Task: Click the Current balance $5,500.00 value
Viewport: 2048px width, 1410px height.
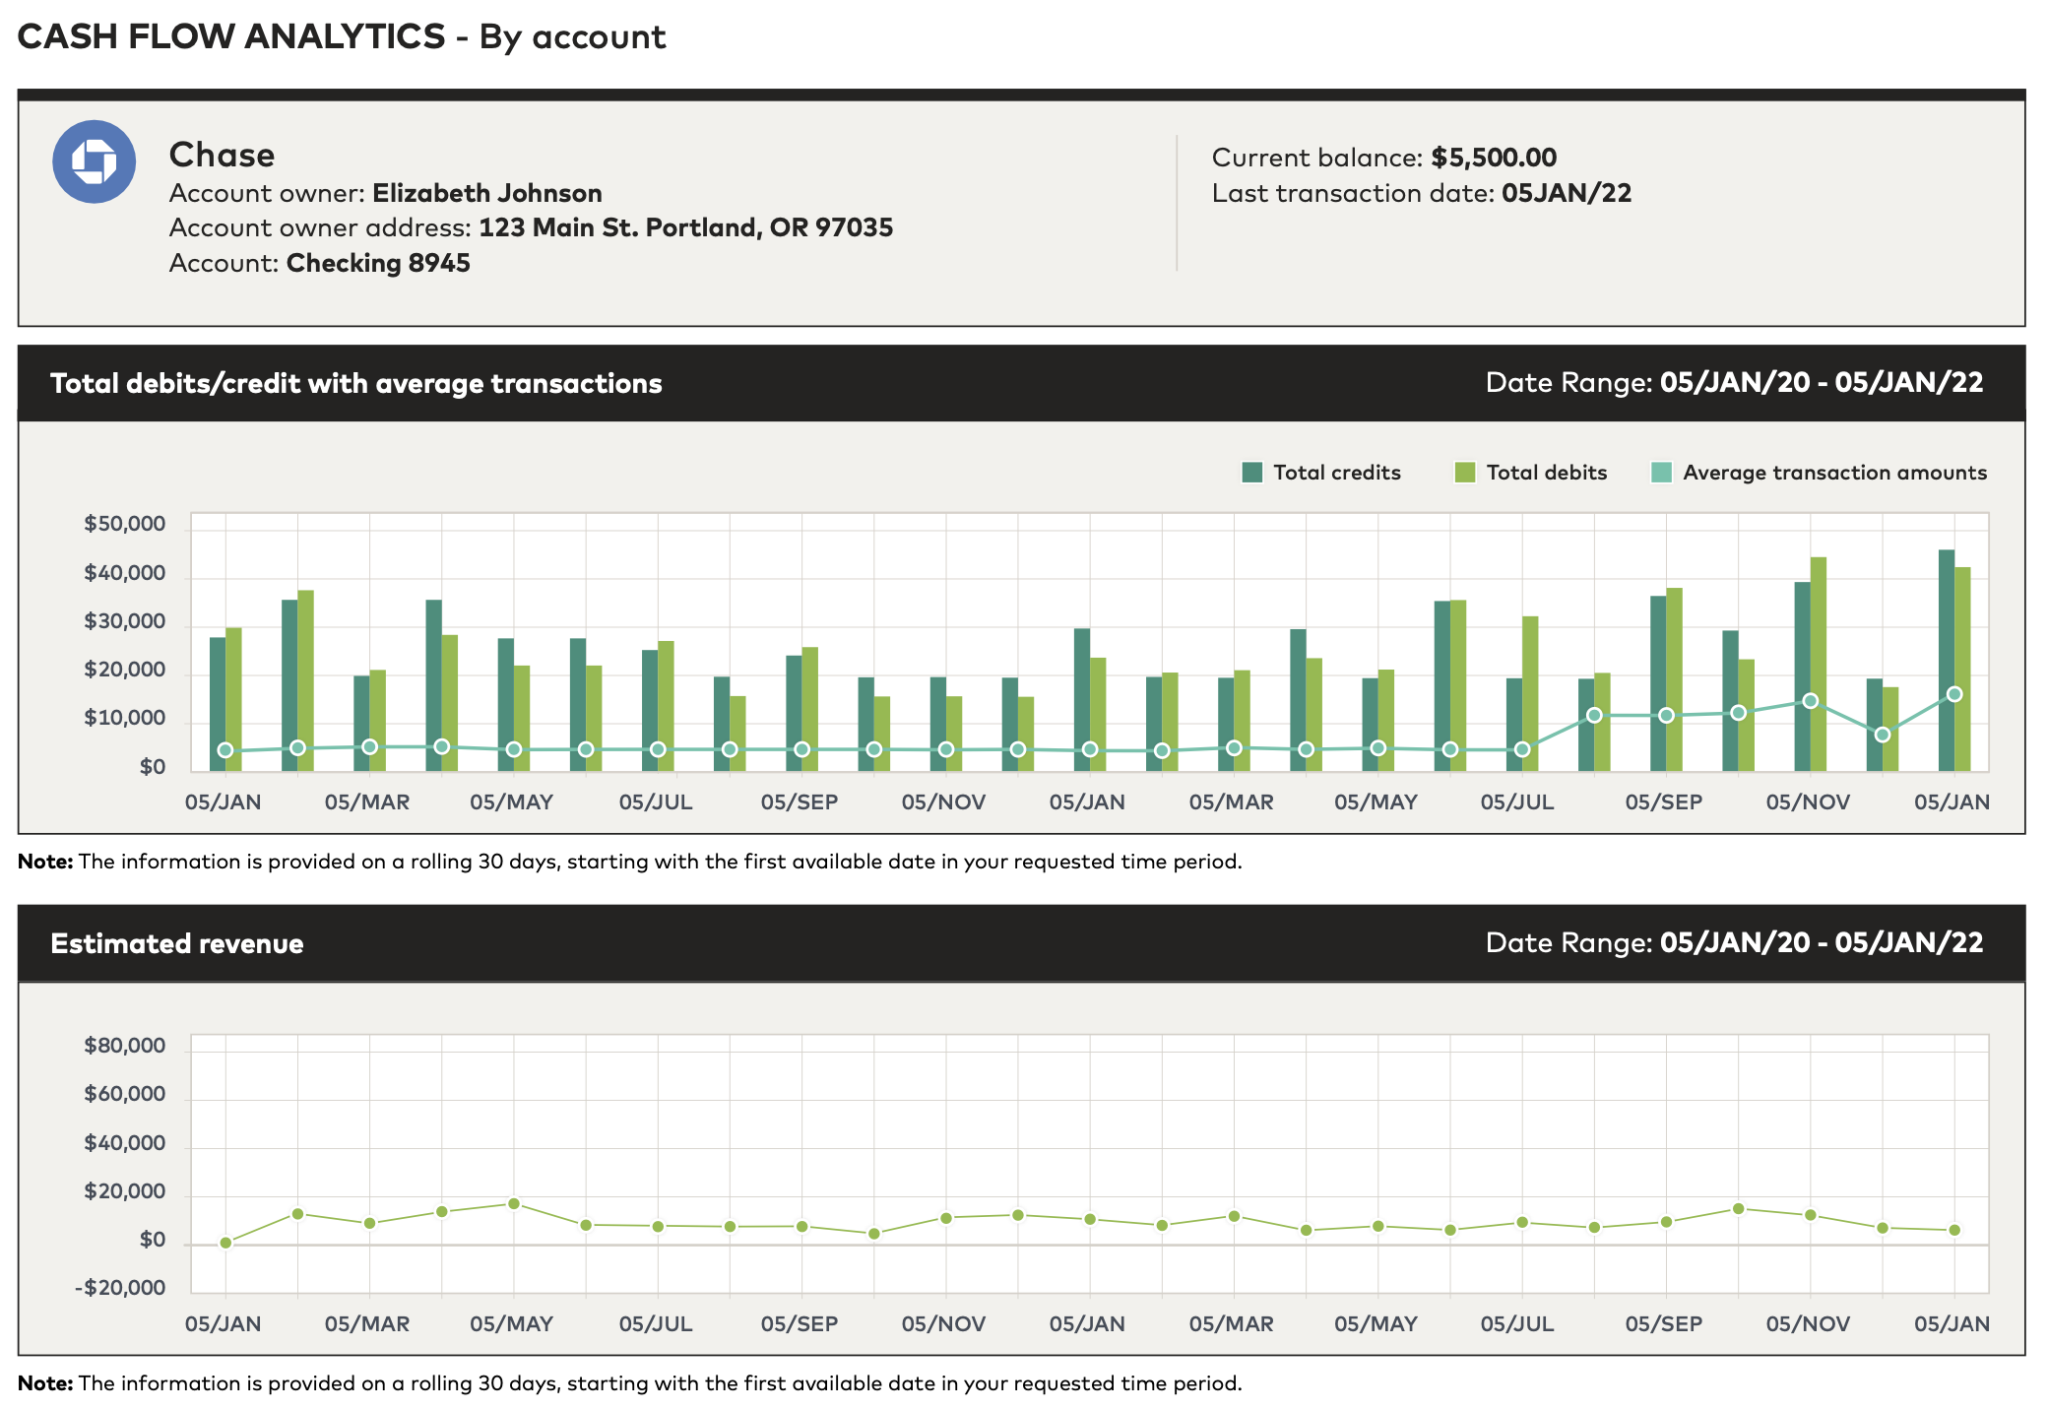Action: click(1493, 157)
